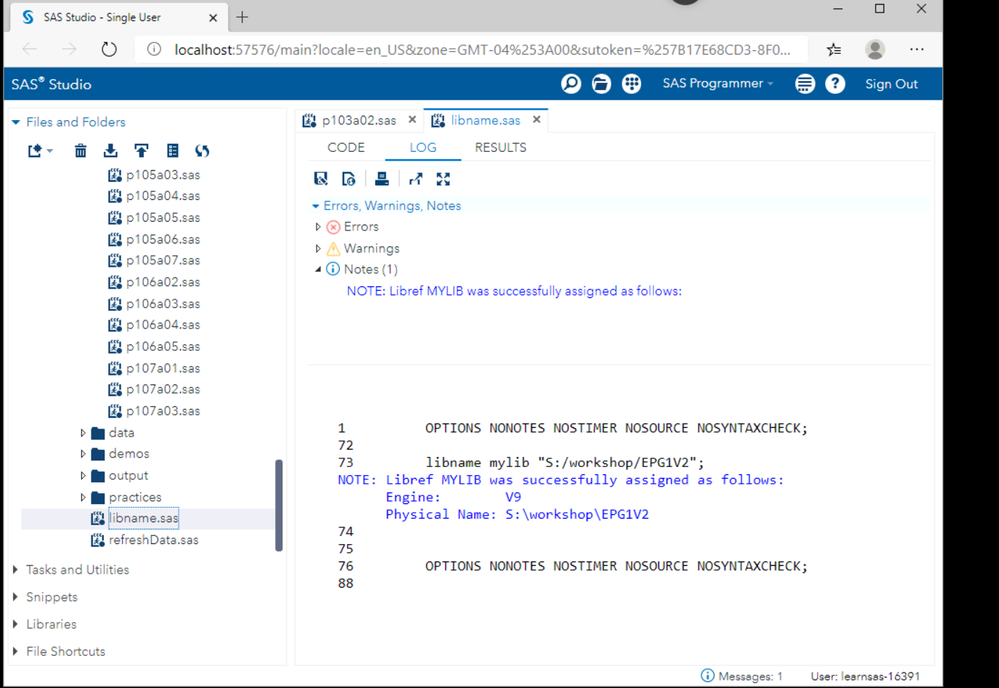Close the SAS Studio browser tab
This screenshot has height=688, width=999.
pos(213,18)
